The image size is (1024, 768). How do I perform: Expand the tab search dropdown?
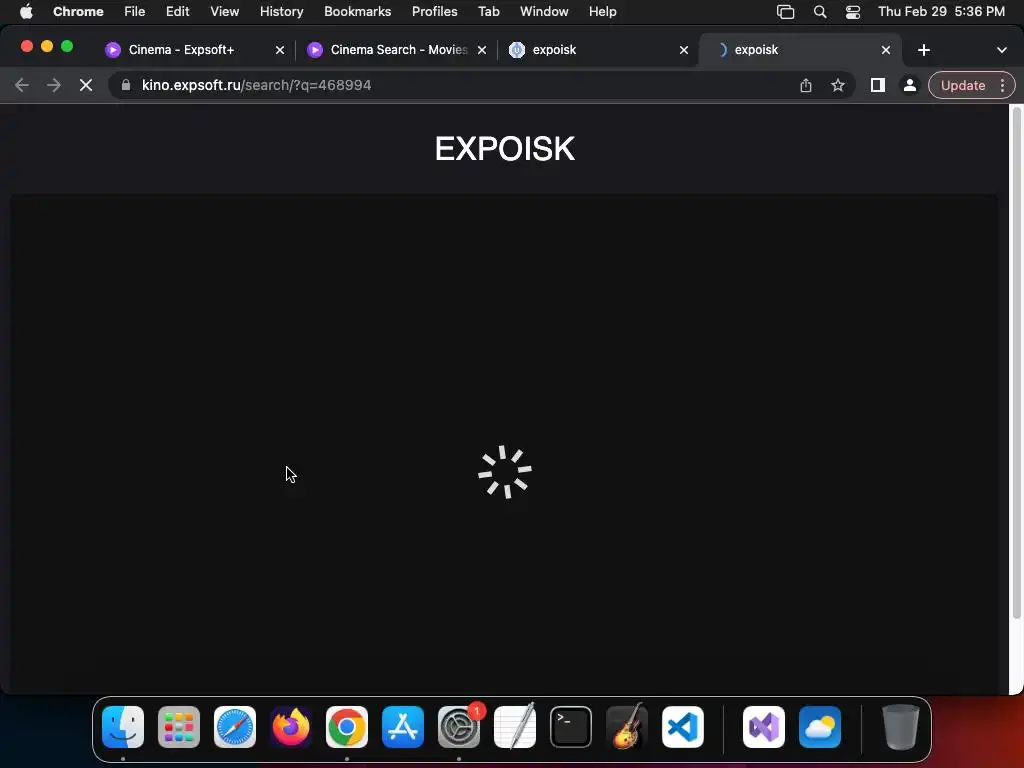coord(1001,50)
